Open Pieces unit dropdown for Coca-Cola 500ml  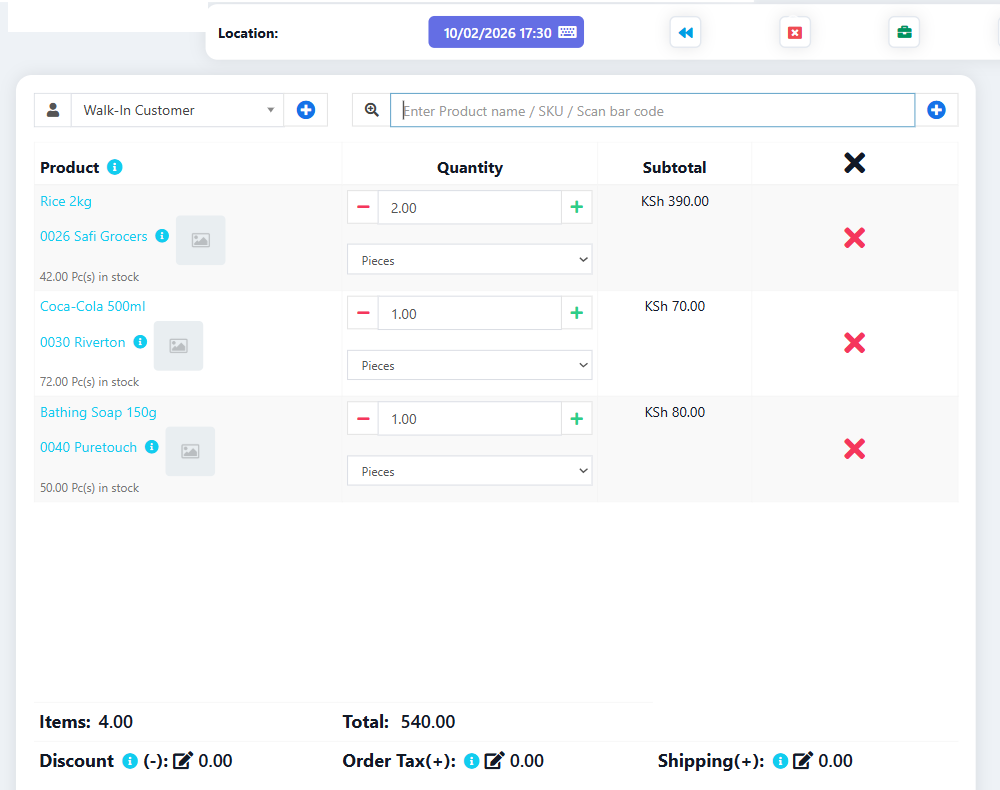click(469, 365)
